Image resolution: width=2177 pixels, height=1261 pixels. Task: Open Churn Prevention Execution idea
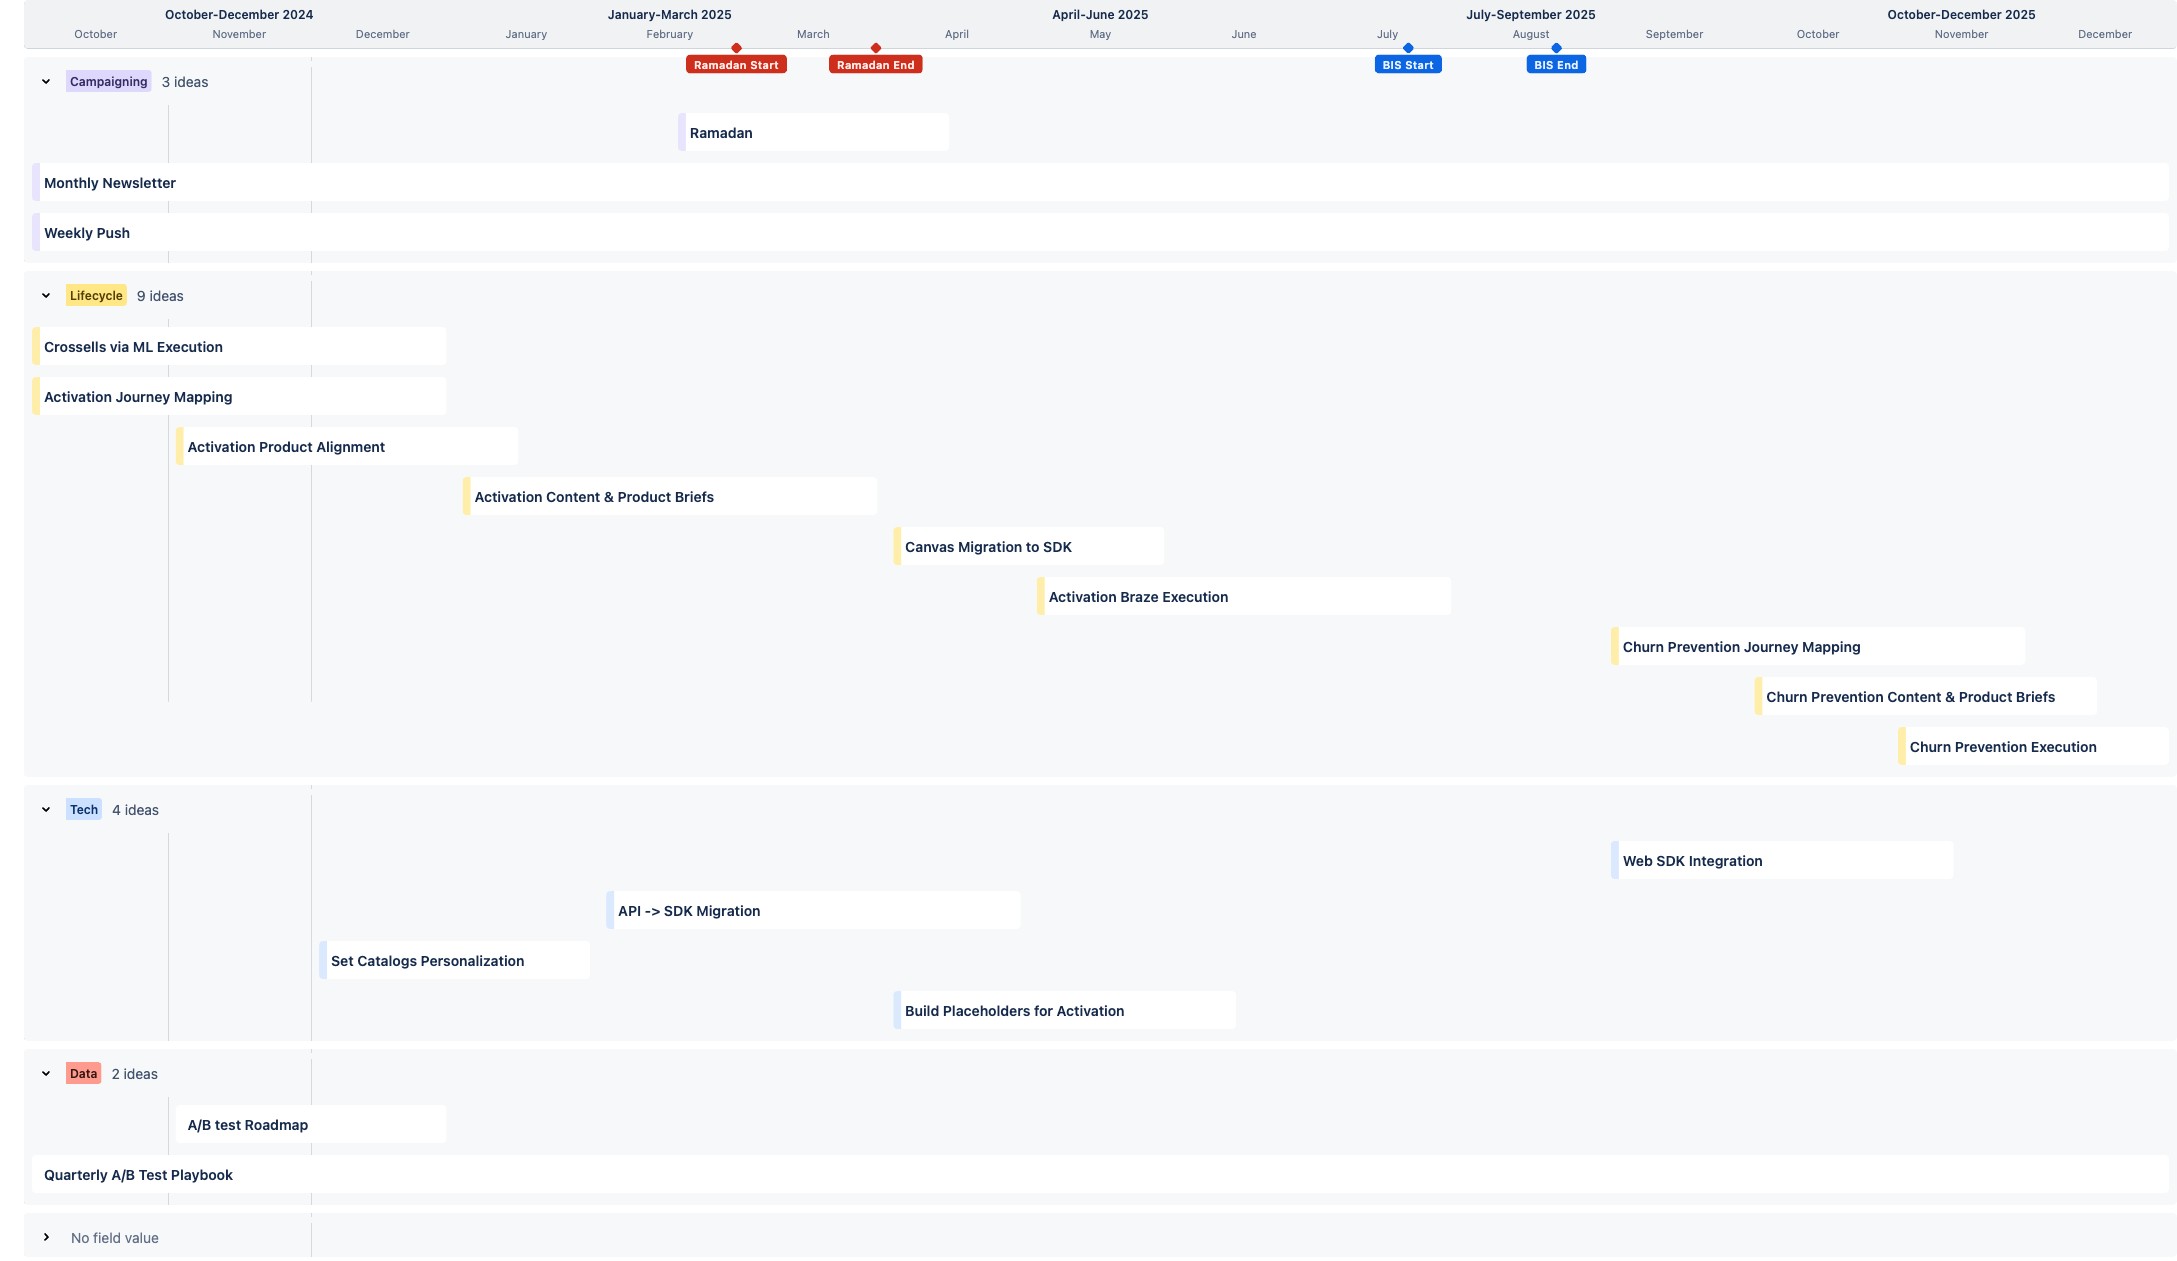[2034, 746]
